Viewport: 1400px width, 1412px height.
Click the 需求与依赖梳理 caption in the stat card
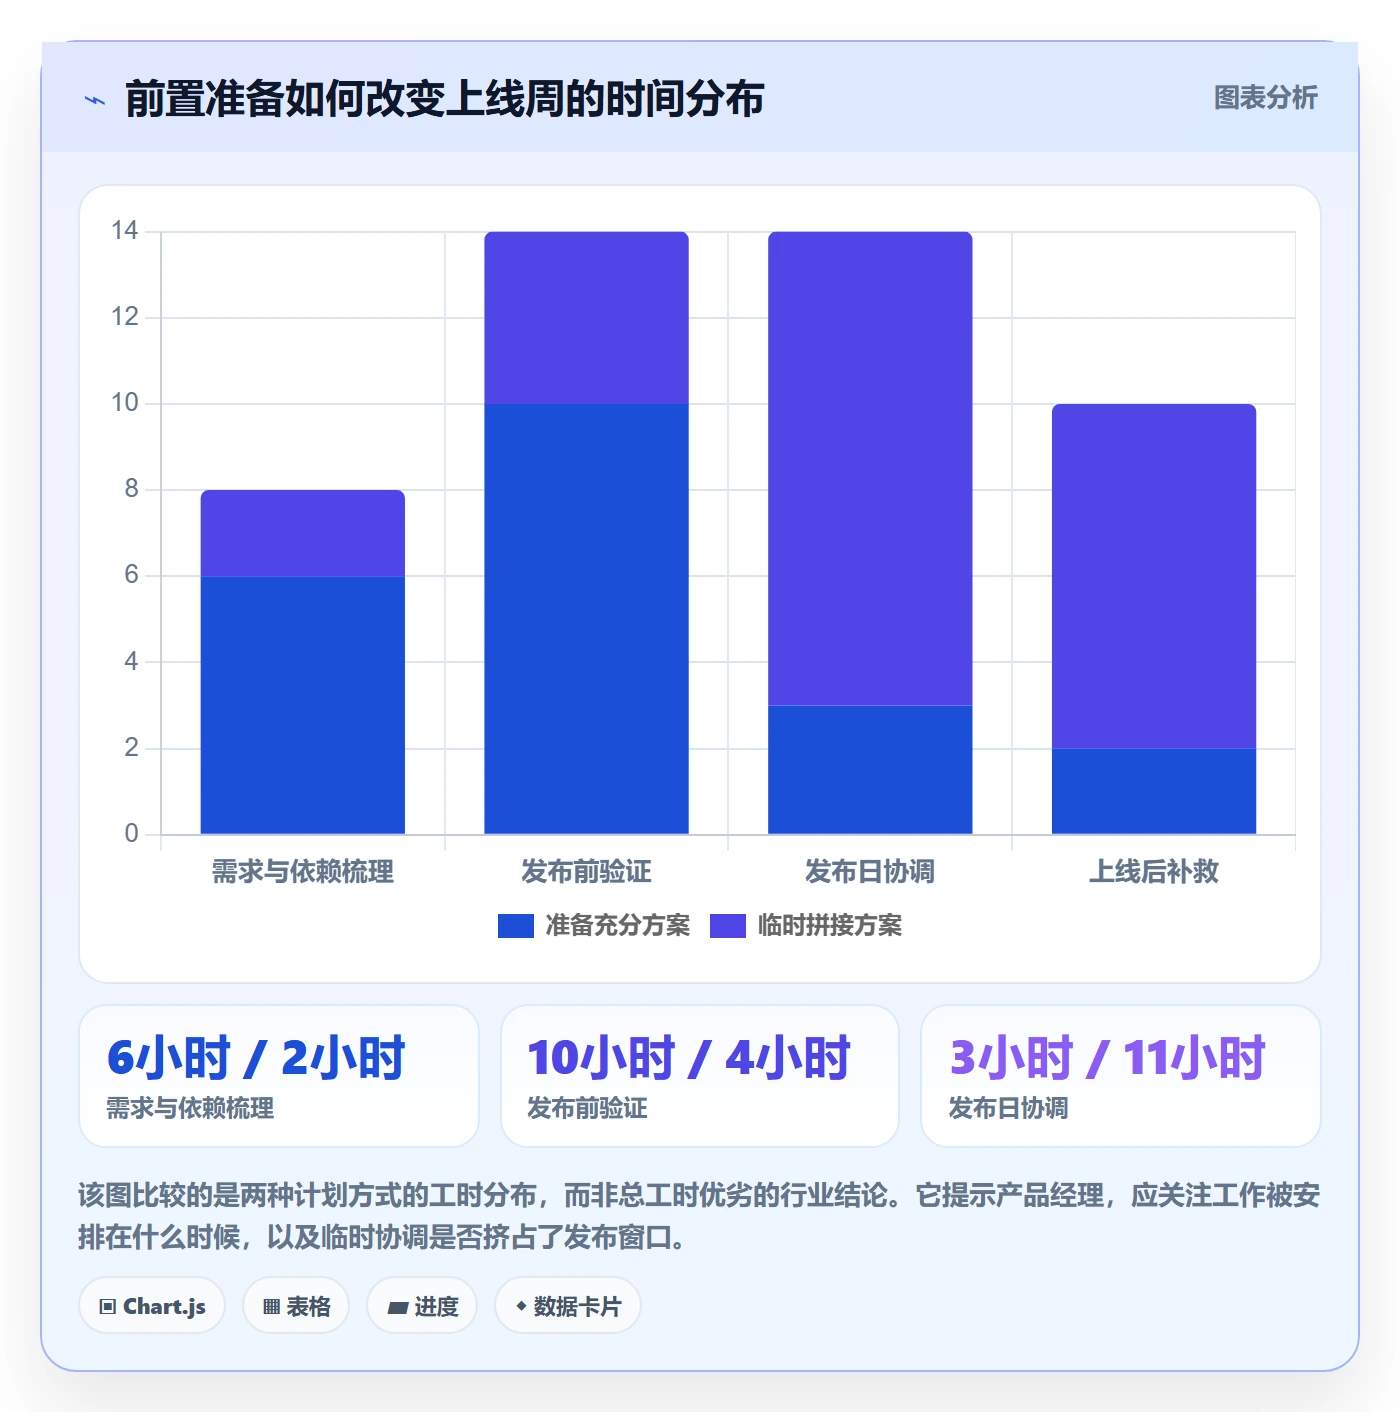190,1108
